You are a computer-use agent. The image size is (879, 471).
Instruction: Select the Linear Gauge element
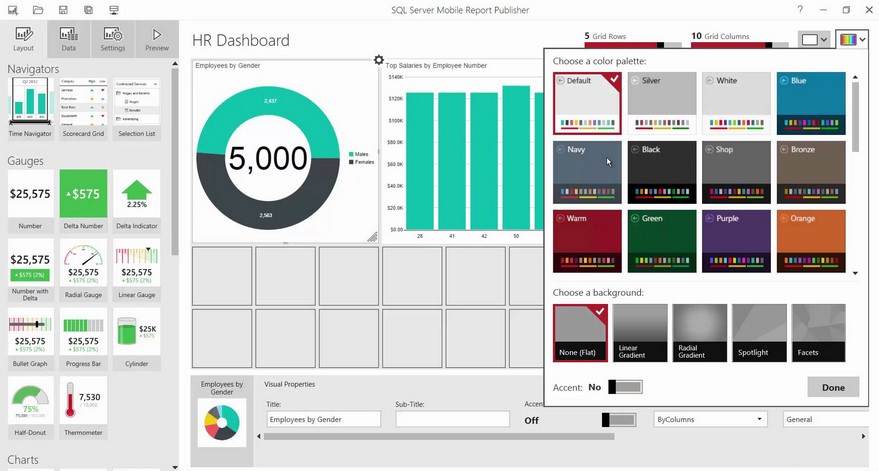(136, 270)
